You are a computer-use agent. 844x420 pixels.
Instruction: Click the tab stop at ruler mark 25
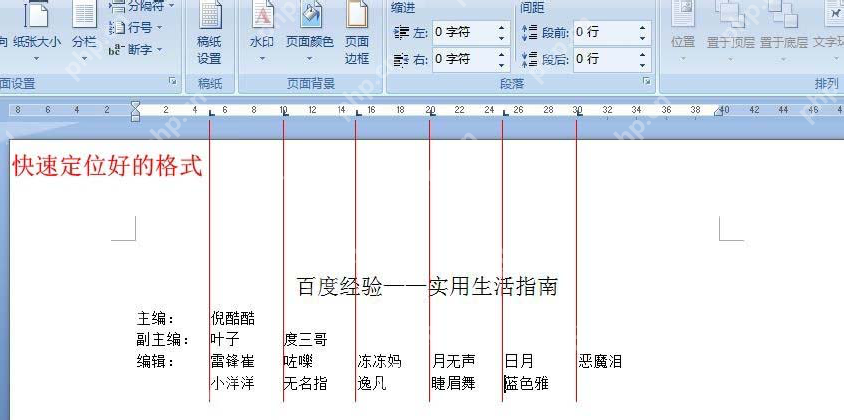(505, 113)
